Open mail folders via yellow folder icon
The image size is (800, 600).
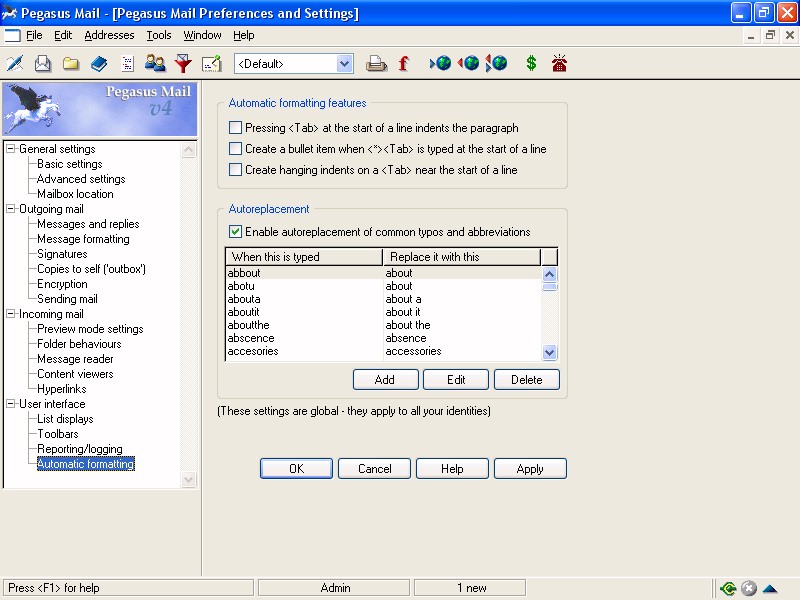point(71,63)
